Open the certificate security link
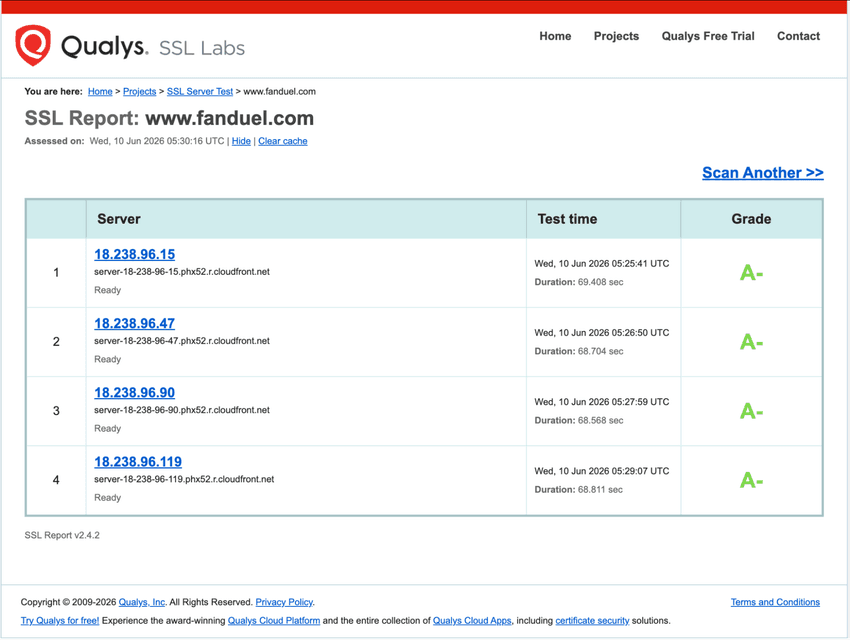The width and height of the screenshot is (850, 640). click(x=592, y=620)
